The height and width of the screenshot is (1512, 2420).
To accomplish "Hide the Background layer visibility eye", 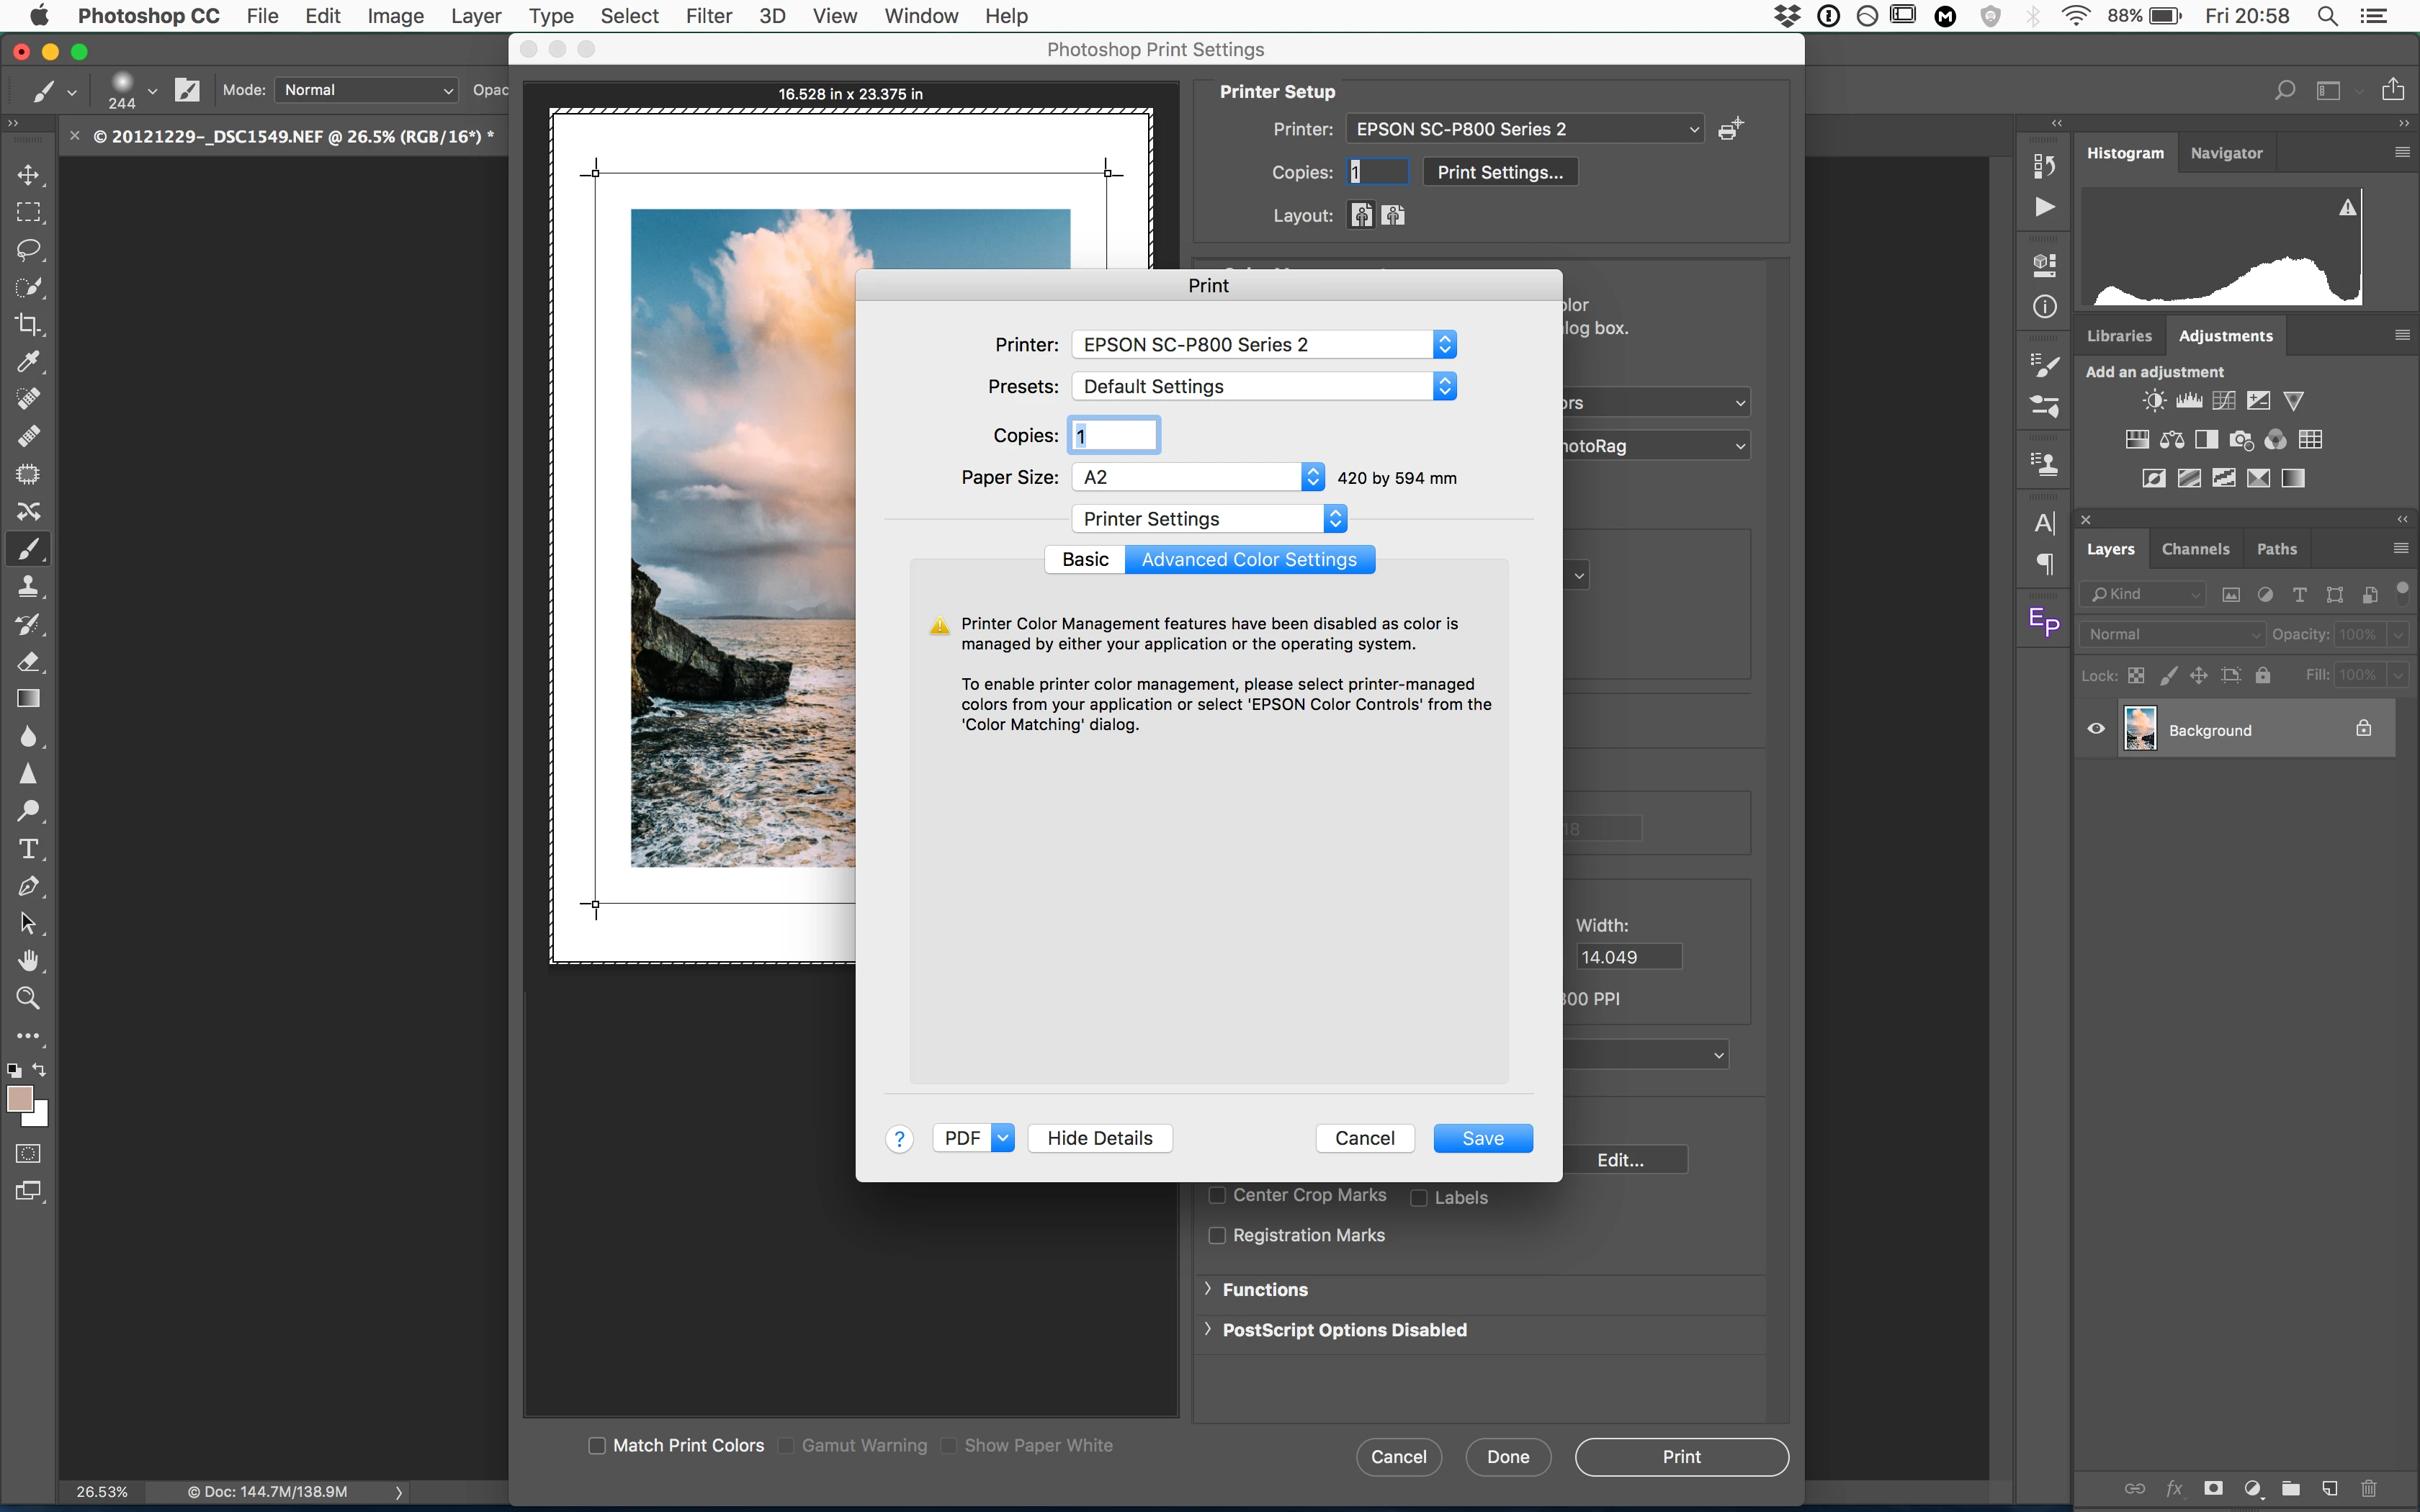I will pyautogui.click(x=2096, y=729).
